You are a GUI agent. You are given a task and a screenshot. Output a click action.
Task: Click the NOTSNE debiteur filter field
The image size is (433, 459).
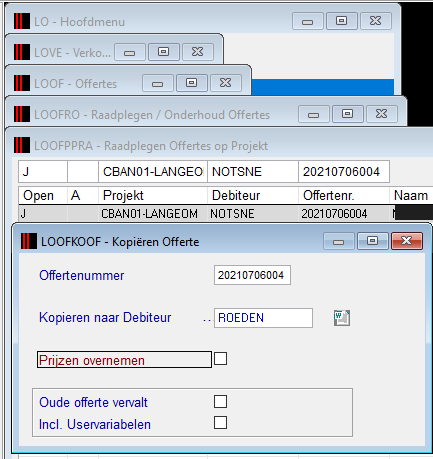coord(253,172)
